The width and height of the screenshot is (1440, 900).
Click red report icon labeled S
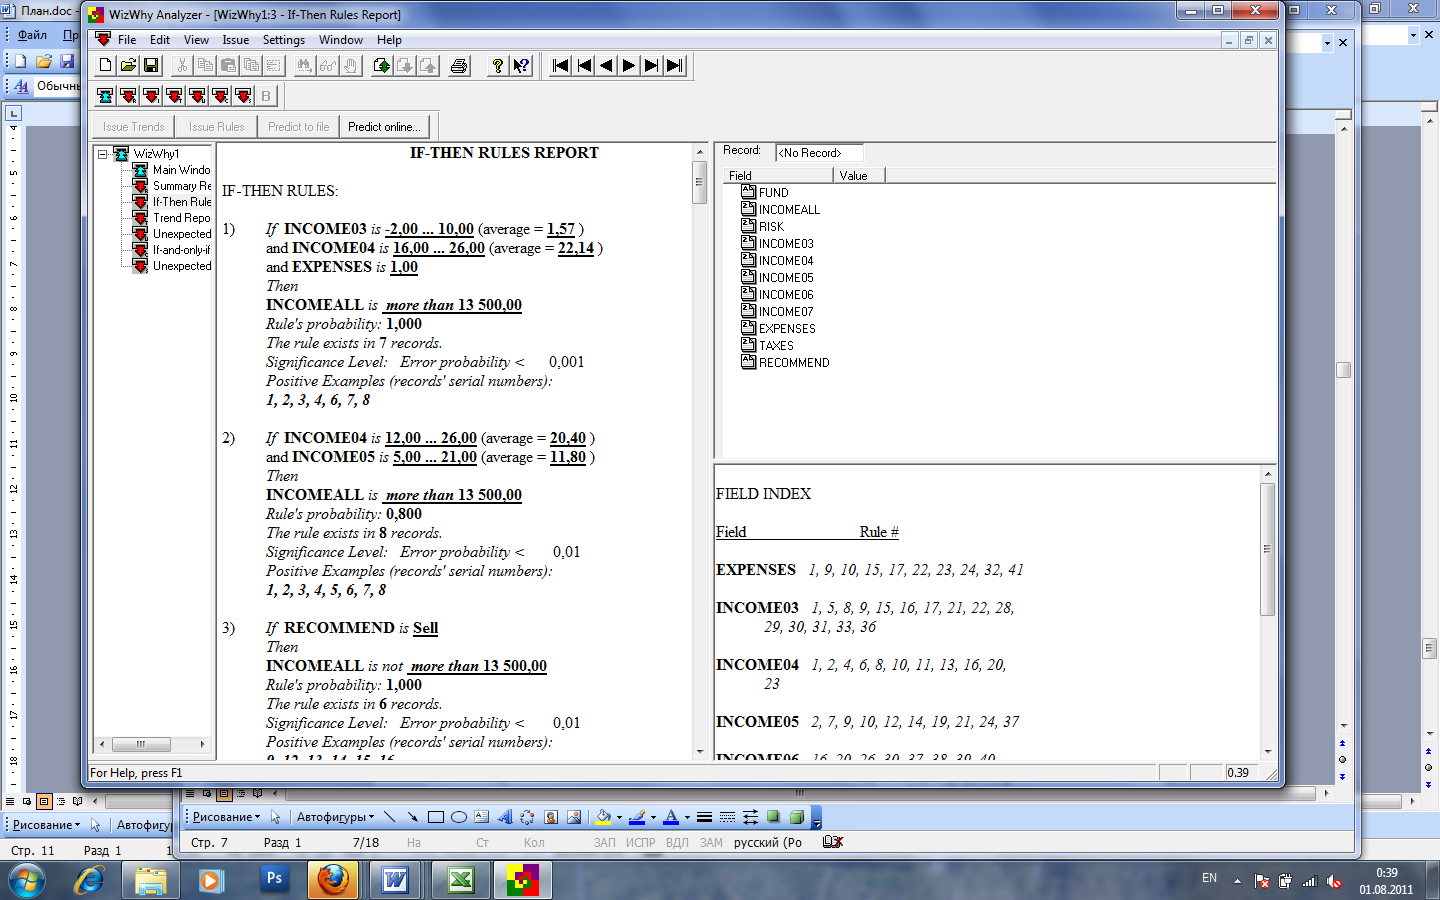tap(243, 96)
